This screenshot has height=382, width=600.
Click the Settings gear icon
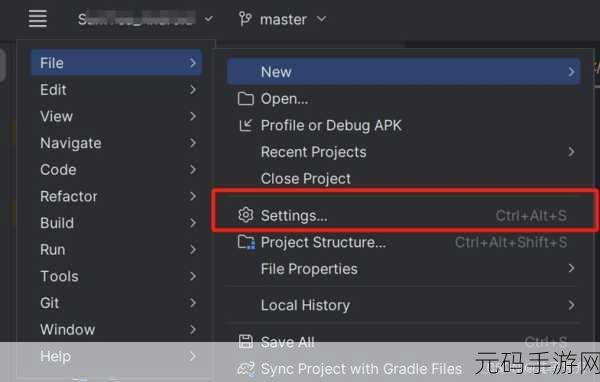[245, 215]
